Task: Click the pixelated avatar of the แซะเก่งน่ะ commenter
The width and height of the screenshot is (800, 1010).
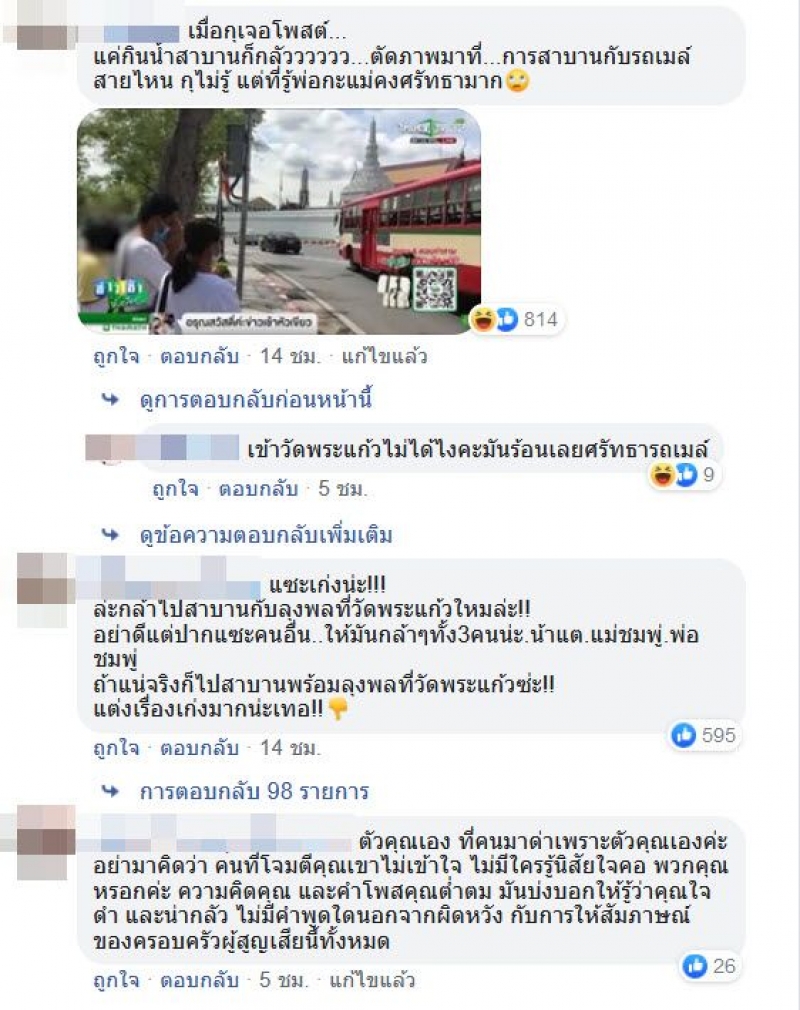Action: [42, 589]
